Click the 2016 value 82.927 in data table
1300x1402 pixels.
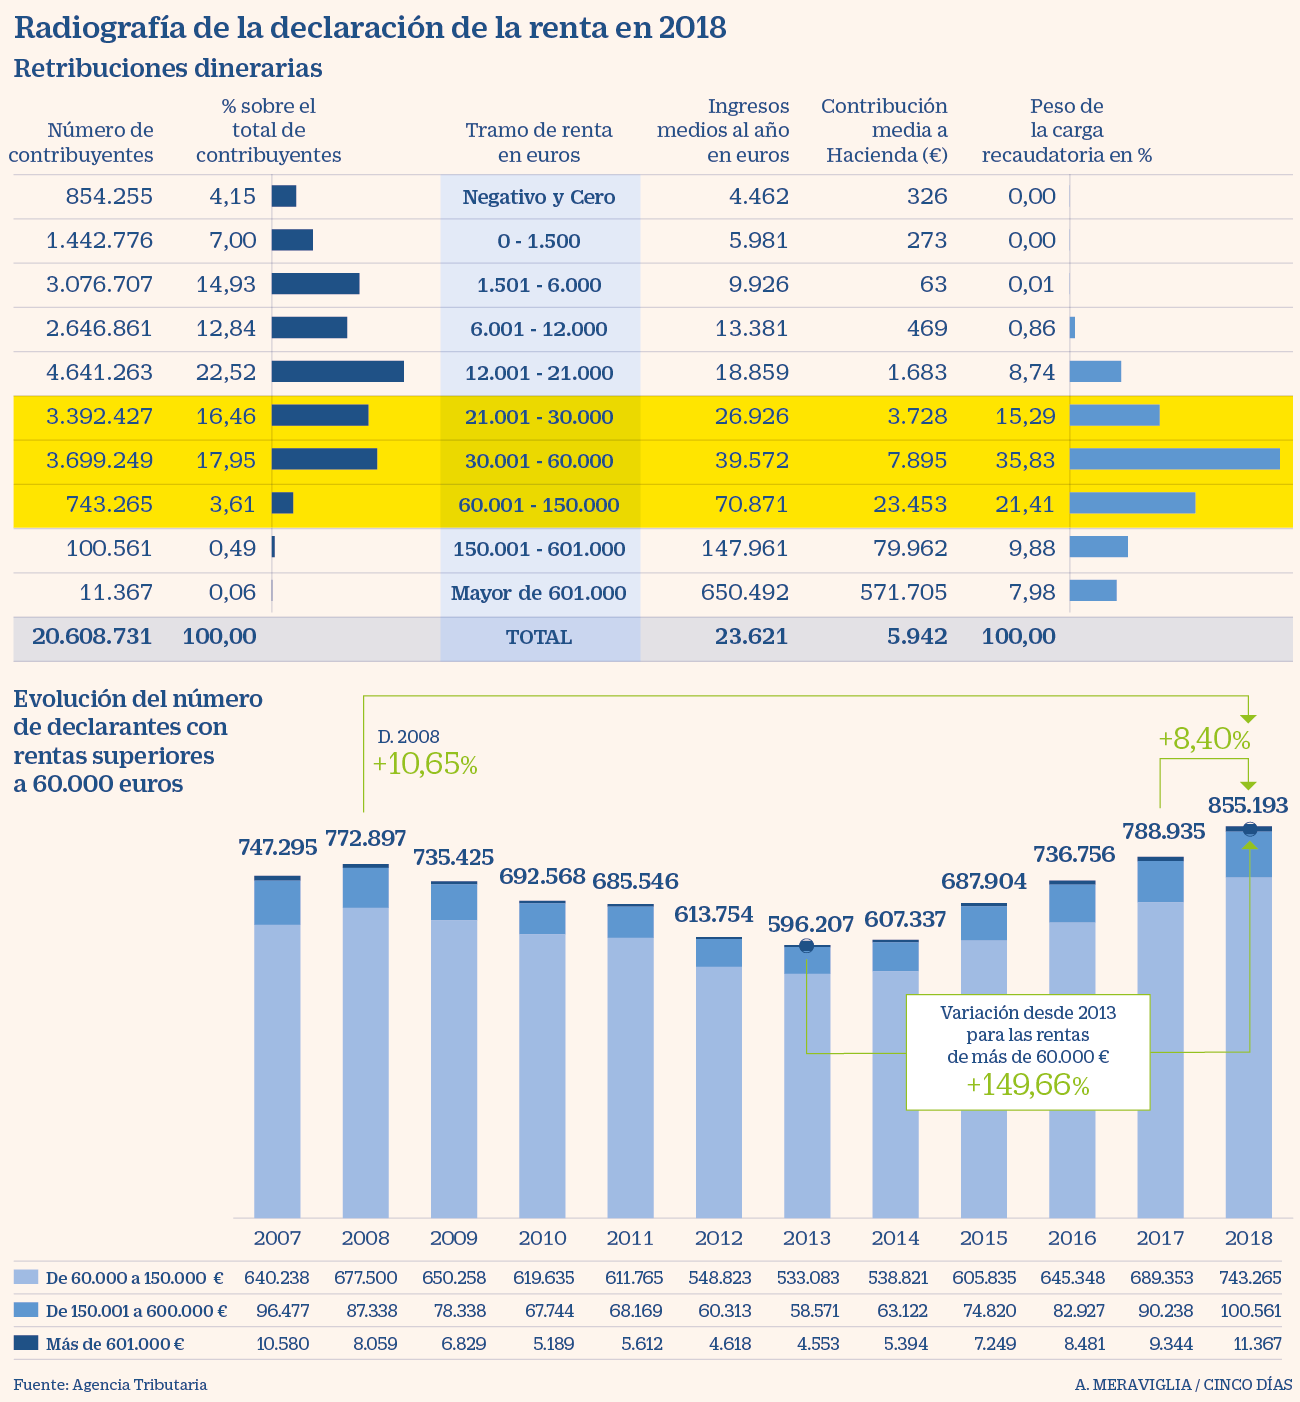[1078, 1311]
